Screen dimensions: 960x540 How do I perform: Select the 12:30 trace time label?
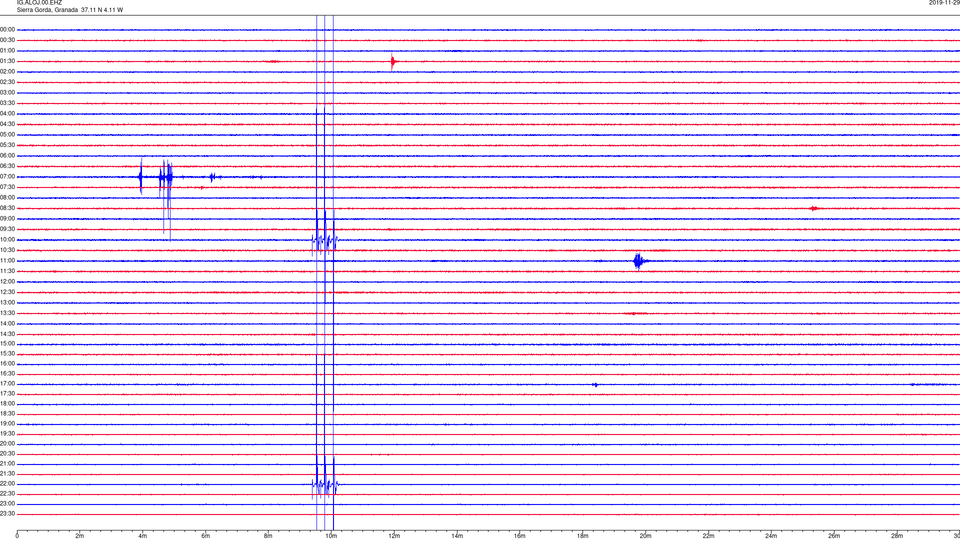[x=7, y=292]
